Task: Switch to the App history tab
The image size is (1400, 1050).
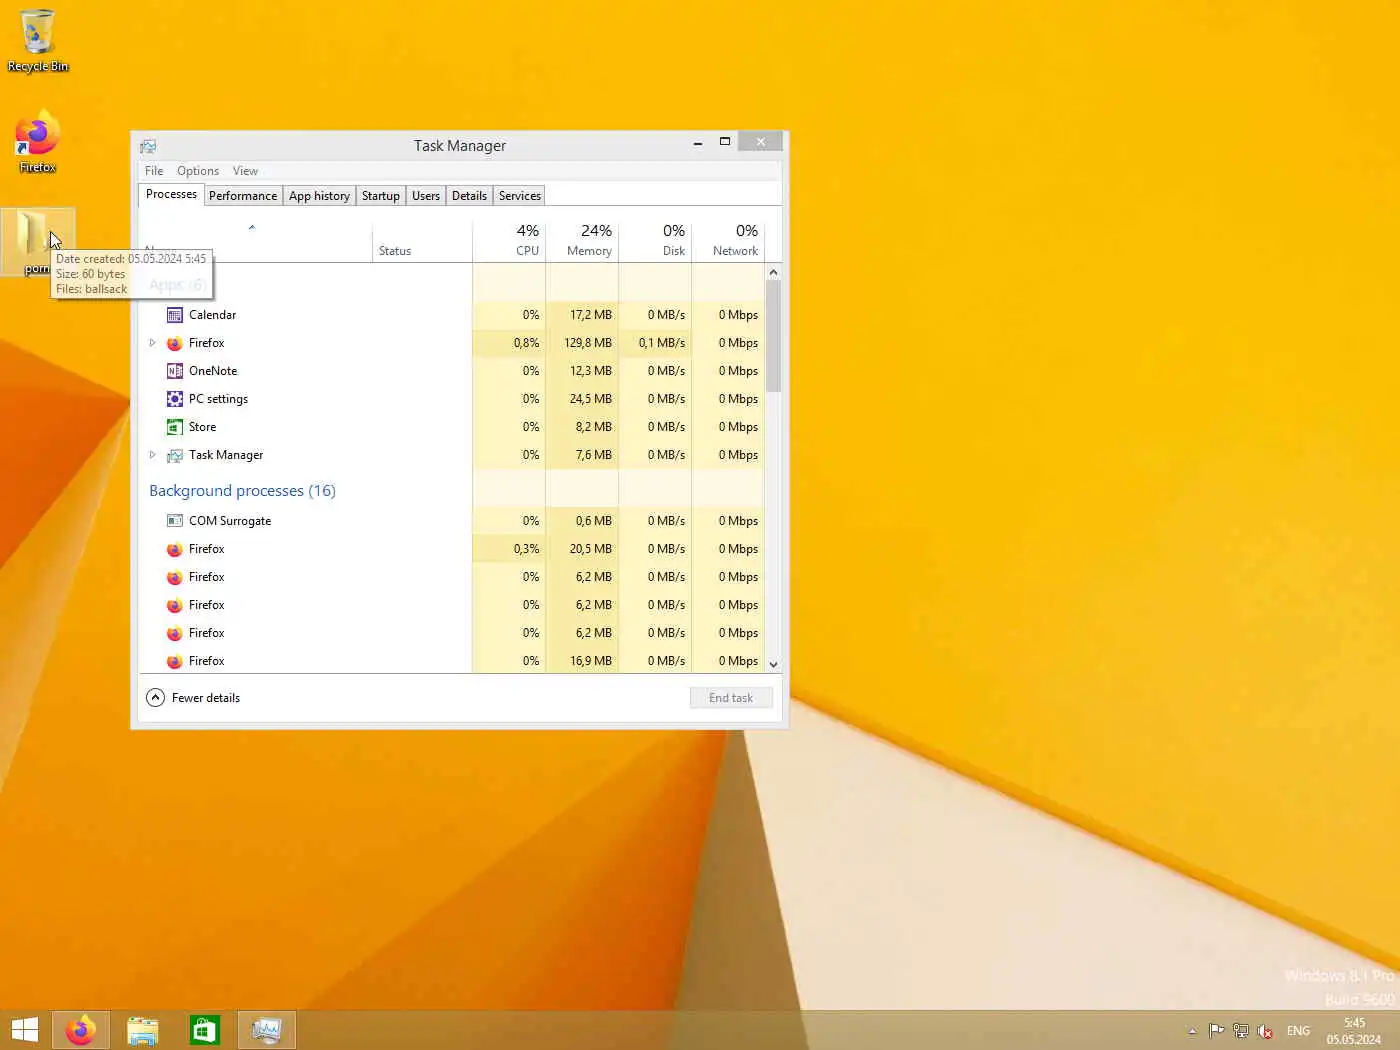Action: [x=319, y=196]
